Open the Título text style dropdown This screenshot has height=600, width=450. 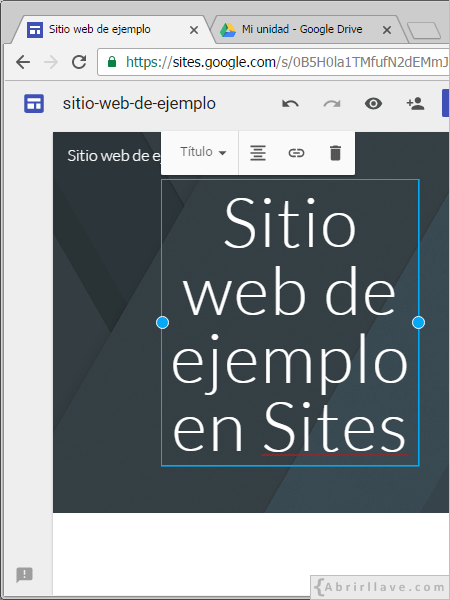coord(203,152)
